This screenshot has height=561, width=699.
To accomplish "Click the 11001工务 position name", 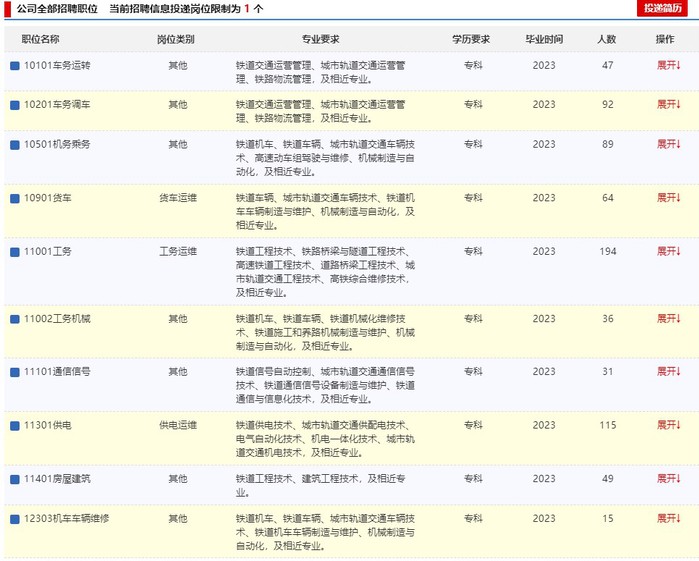I will point(48,252).
